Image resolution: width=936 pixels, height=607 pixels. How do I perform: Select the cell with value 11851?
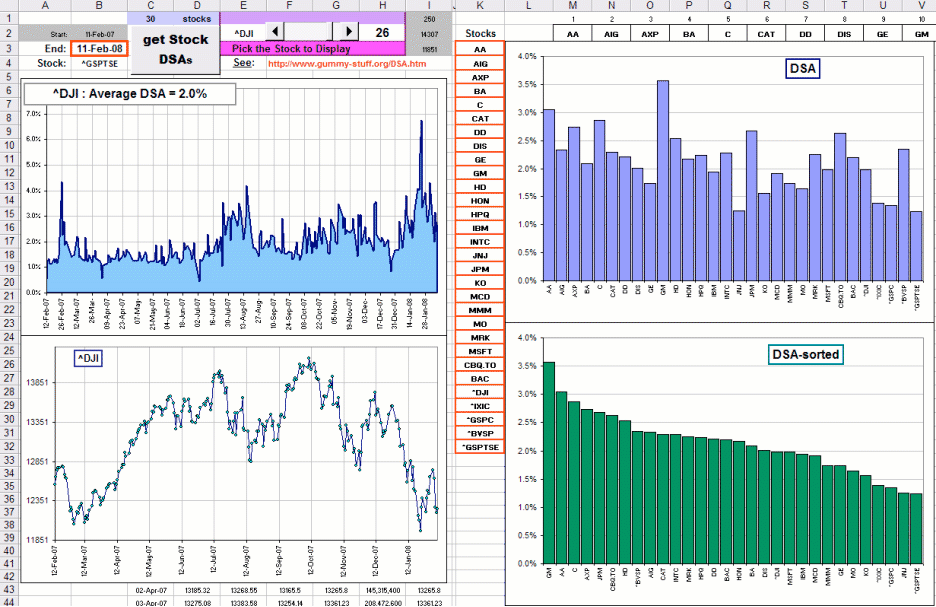pos(429,50)
